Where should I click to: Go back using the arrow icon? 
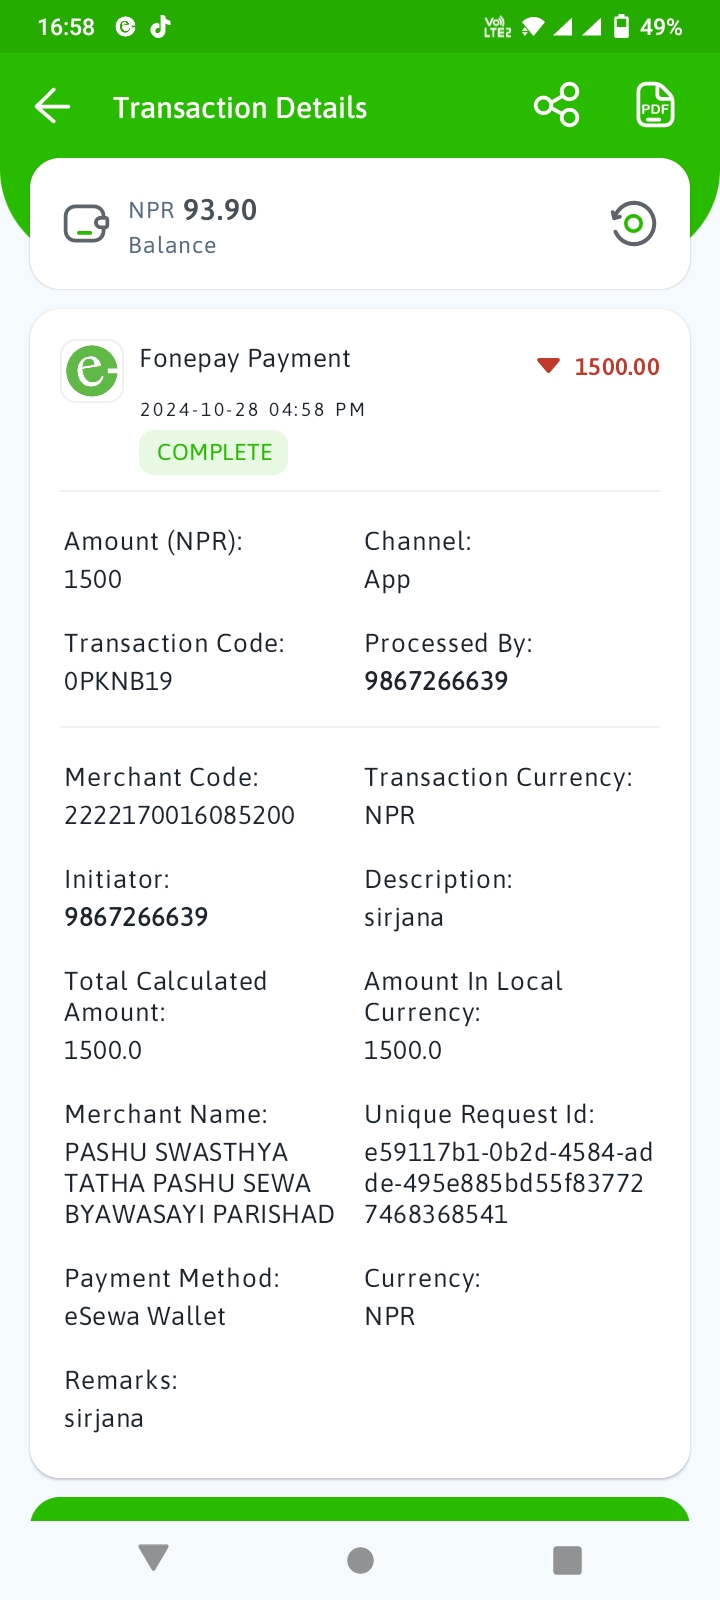point(52,106)
